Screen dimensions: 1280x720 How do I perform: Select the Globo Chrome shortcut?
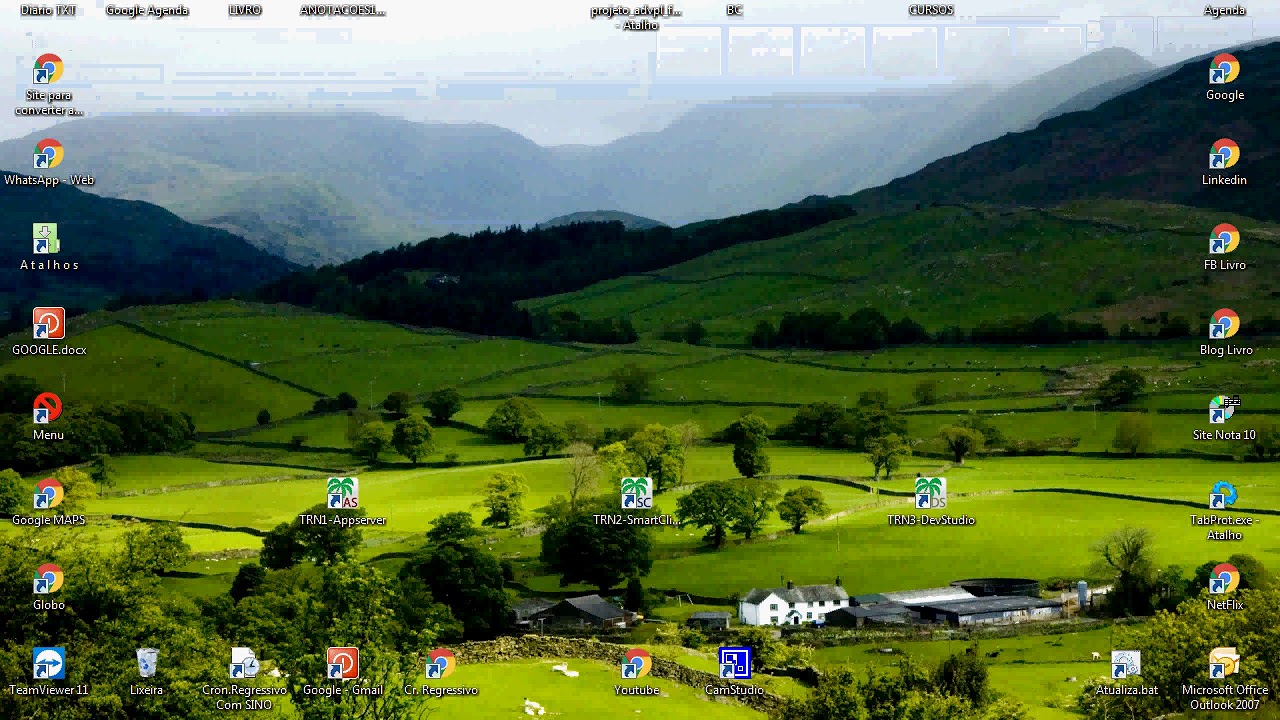(x=48, y=581)
